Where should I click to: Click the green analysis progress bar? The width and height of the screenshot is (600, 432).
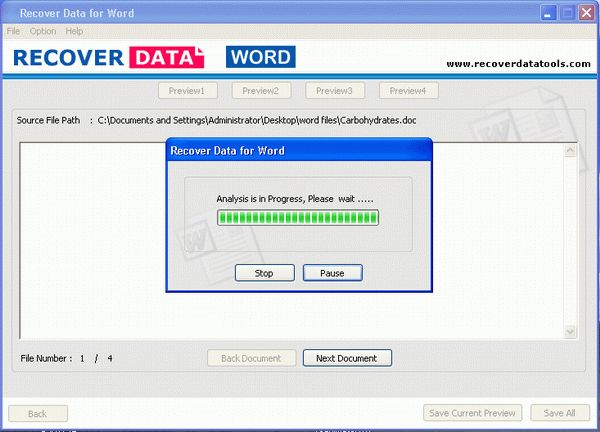[x=298, y=217]
